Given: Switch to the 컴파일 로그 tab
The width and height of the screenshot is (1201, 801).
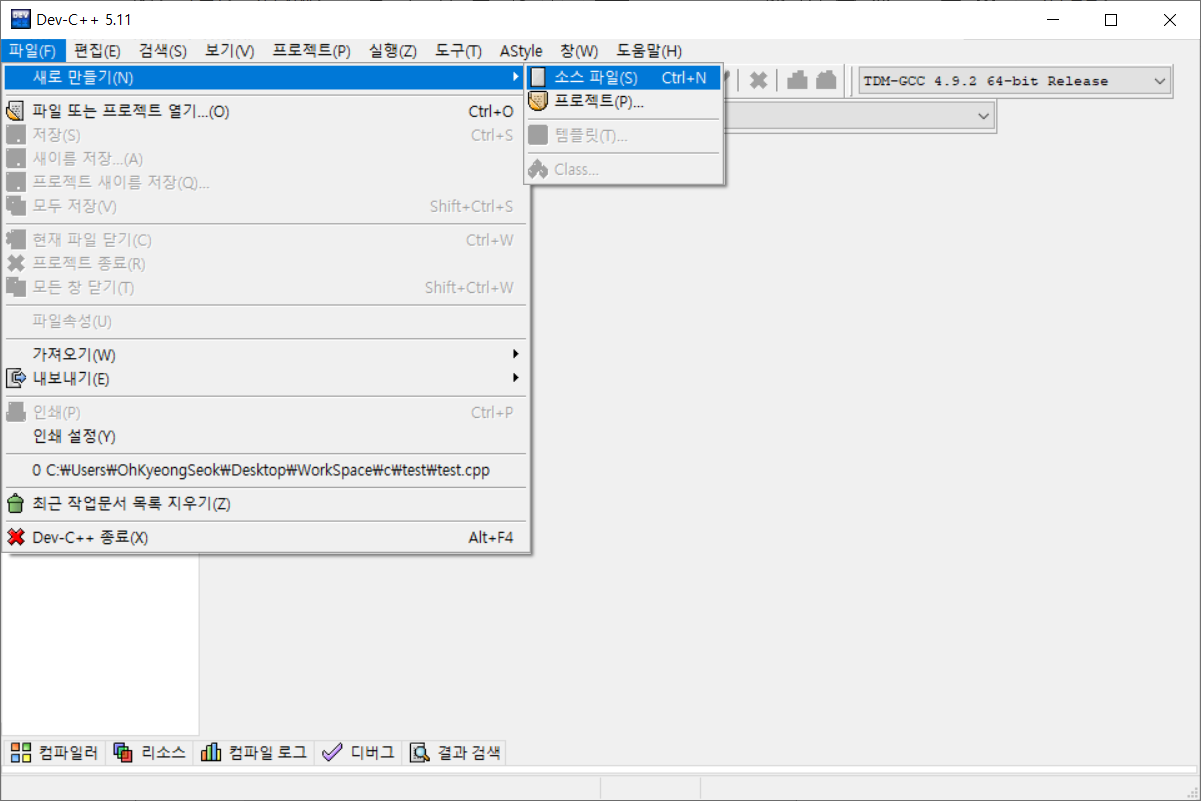Looking at the screenshot, I should click(x=254, y=753).
